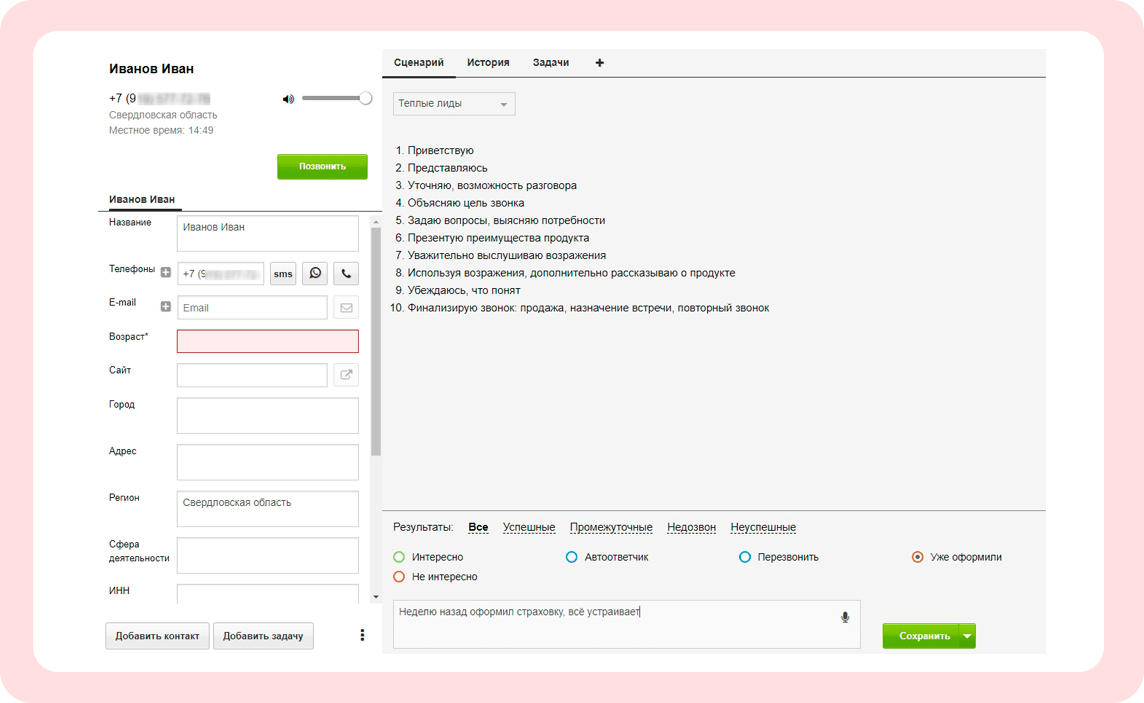Viewport: 1144px width, 703px height.
Task: Select the Перезвонить result option
Action: [745, 557]
